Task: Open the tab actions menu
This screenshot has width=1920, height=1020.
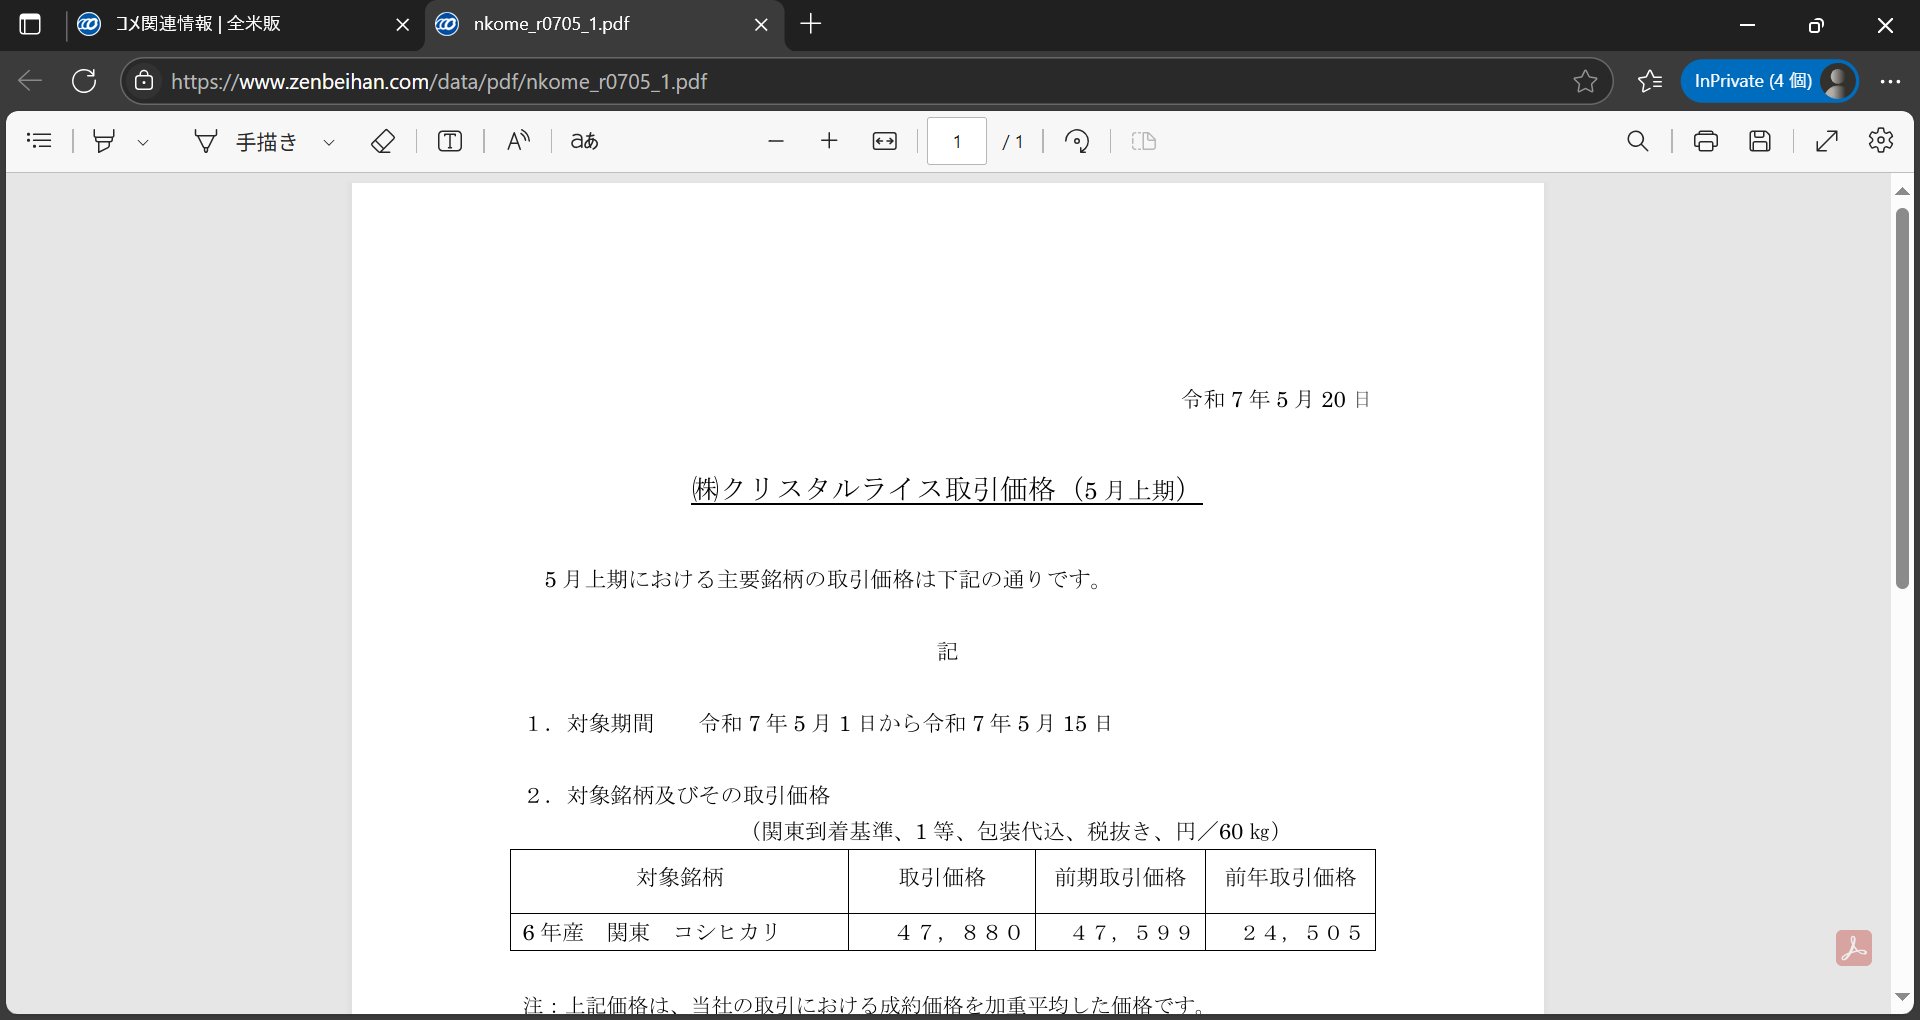Action: click(x=30, y=24)
